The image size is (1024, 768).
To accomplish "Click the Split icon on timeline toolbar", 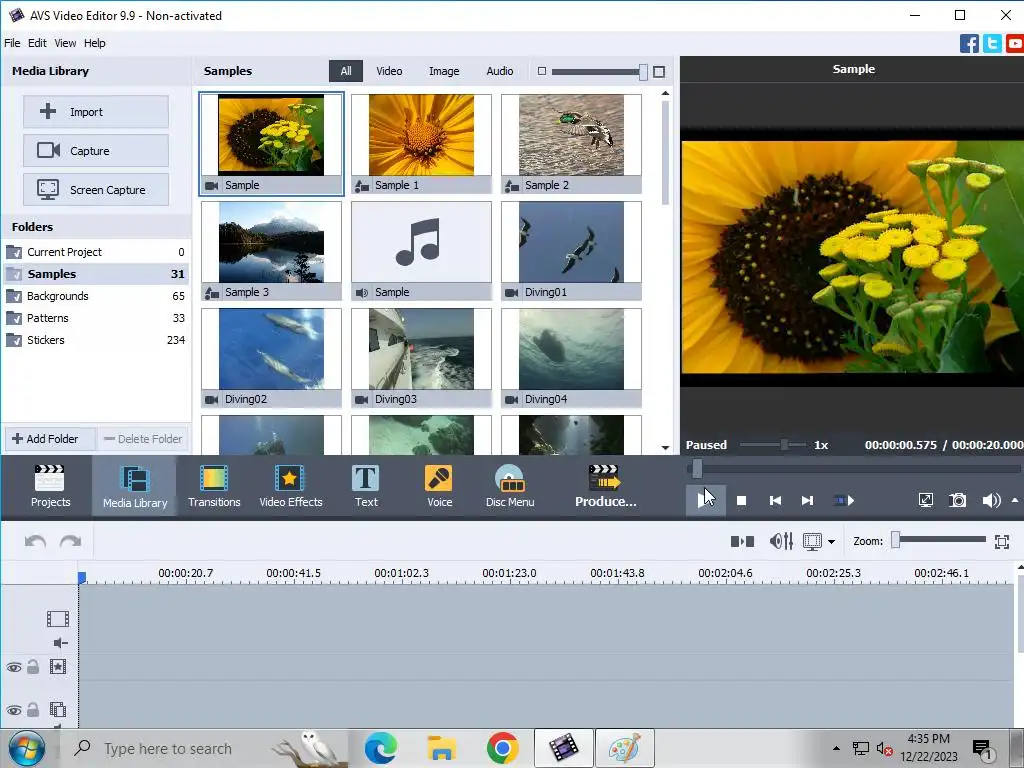I will click(x=742, y=541).
